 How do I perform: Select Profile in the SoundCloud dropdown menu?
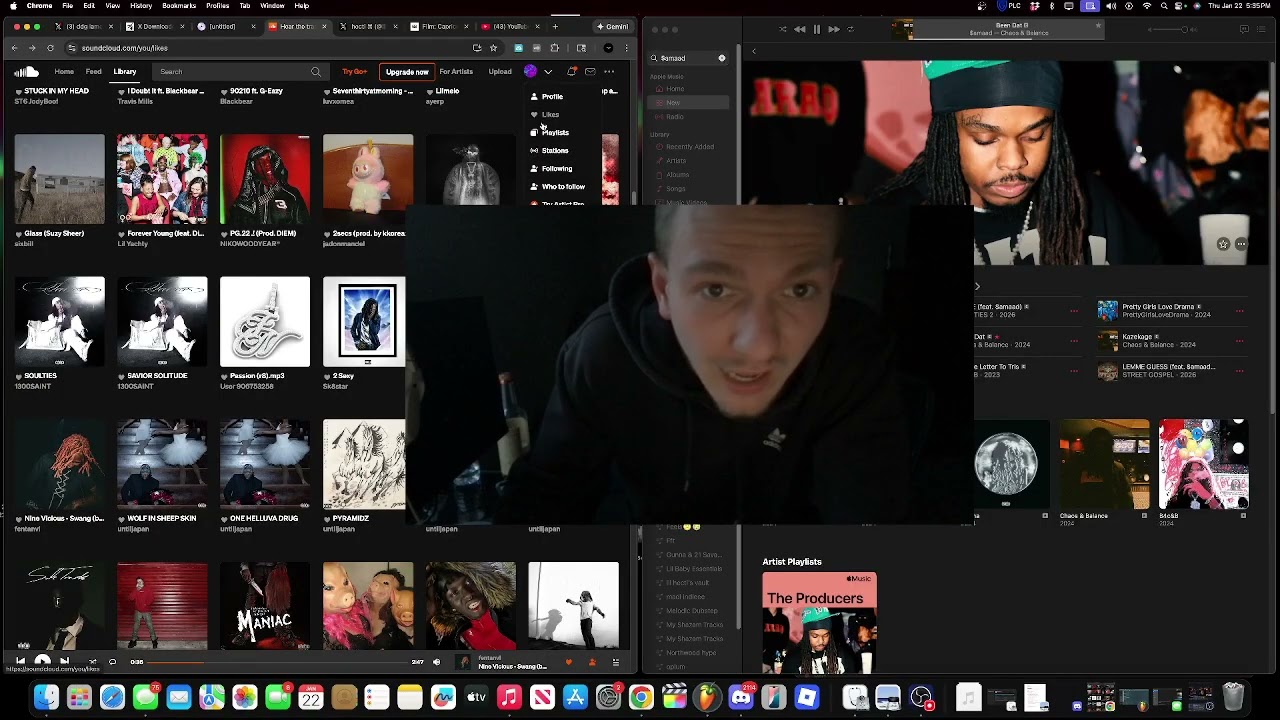coord(552,97)
